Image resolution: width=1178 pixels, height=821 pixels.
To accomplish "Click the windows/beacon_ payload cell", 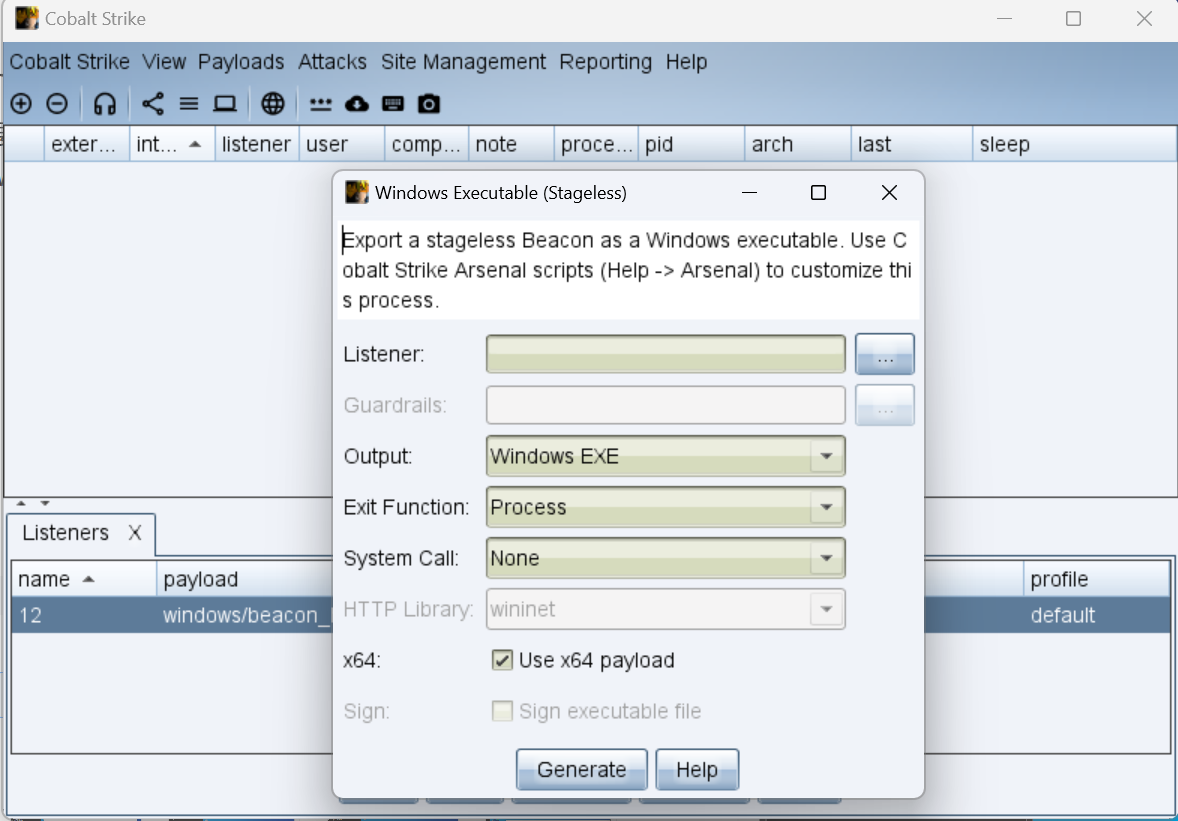I will click(246, 615).
